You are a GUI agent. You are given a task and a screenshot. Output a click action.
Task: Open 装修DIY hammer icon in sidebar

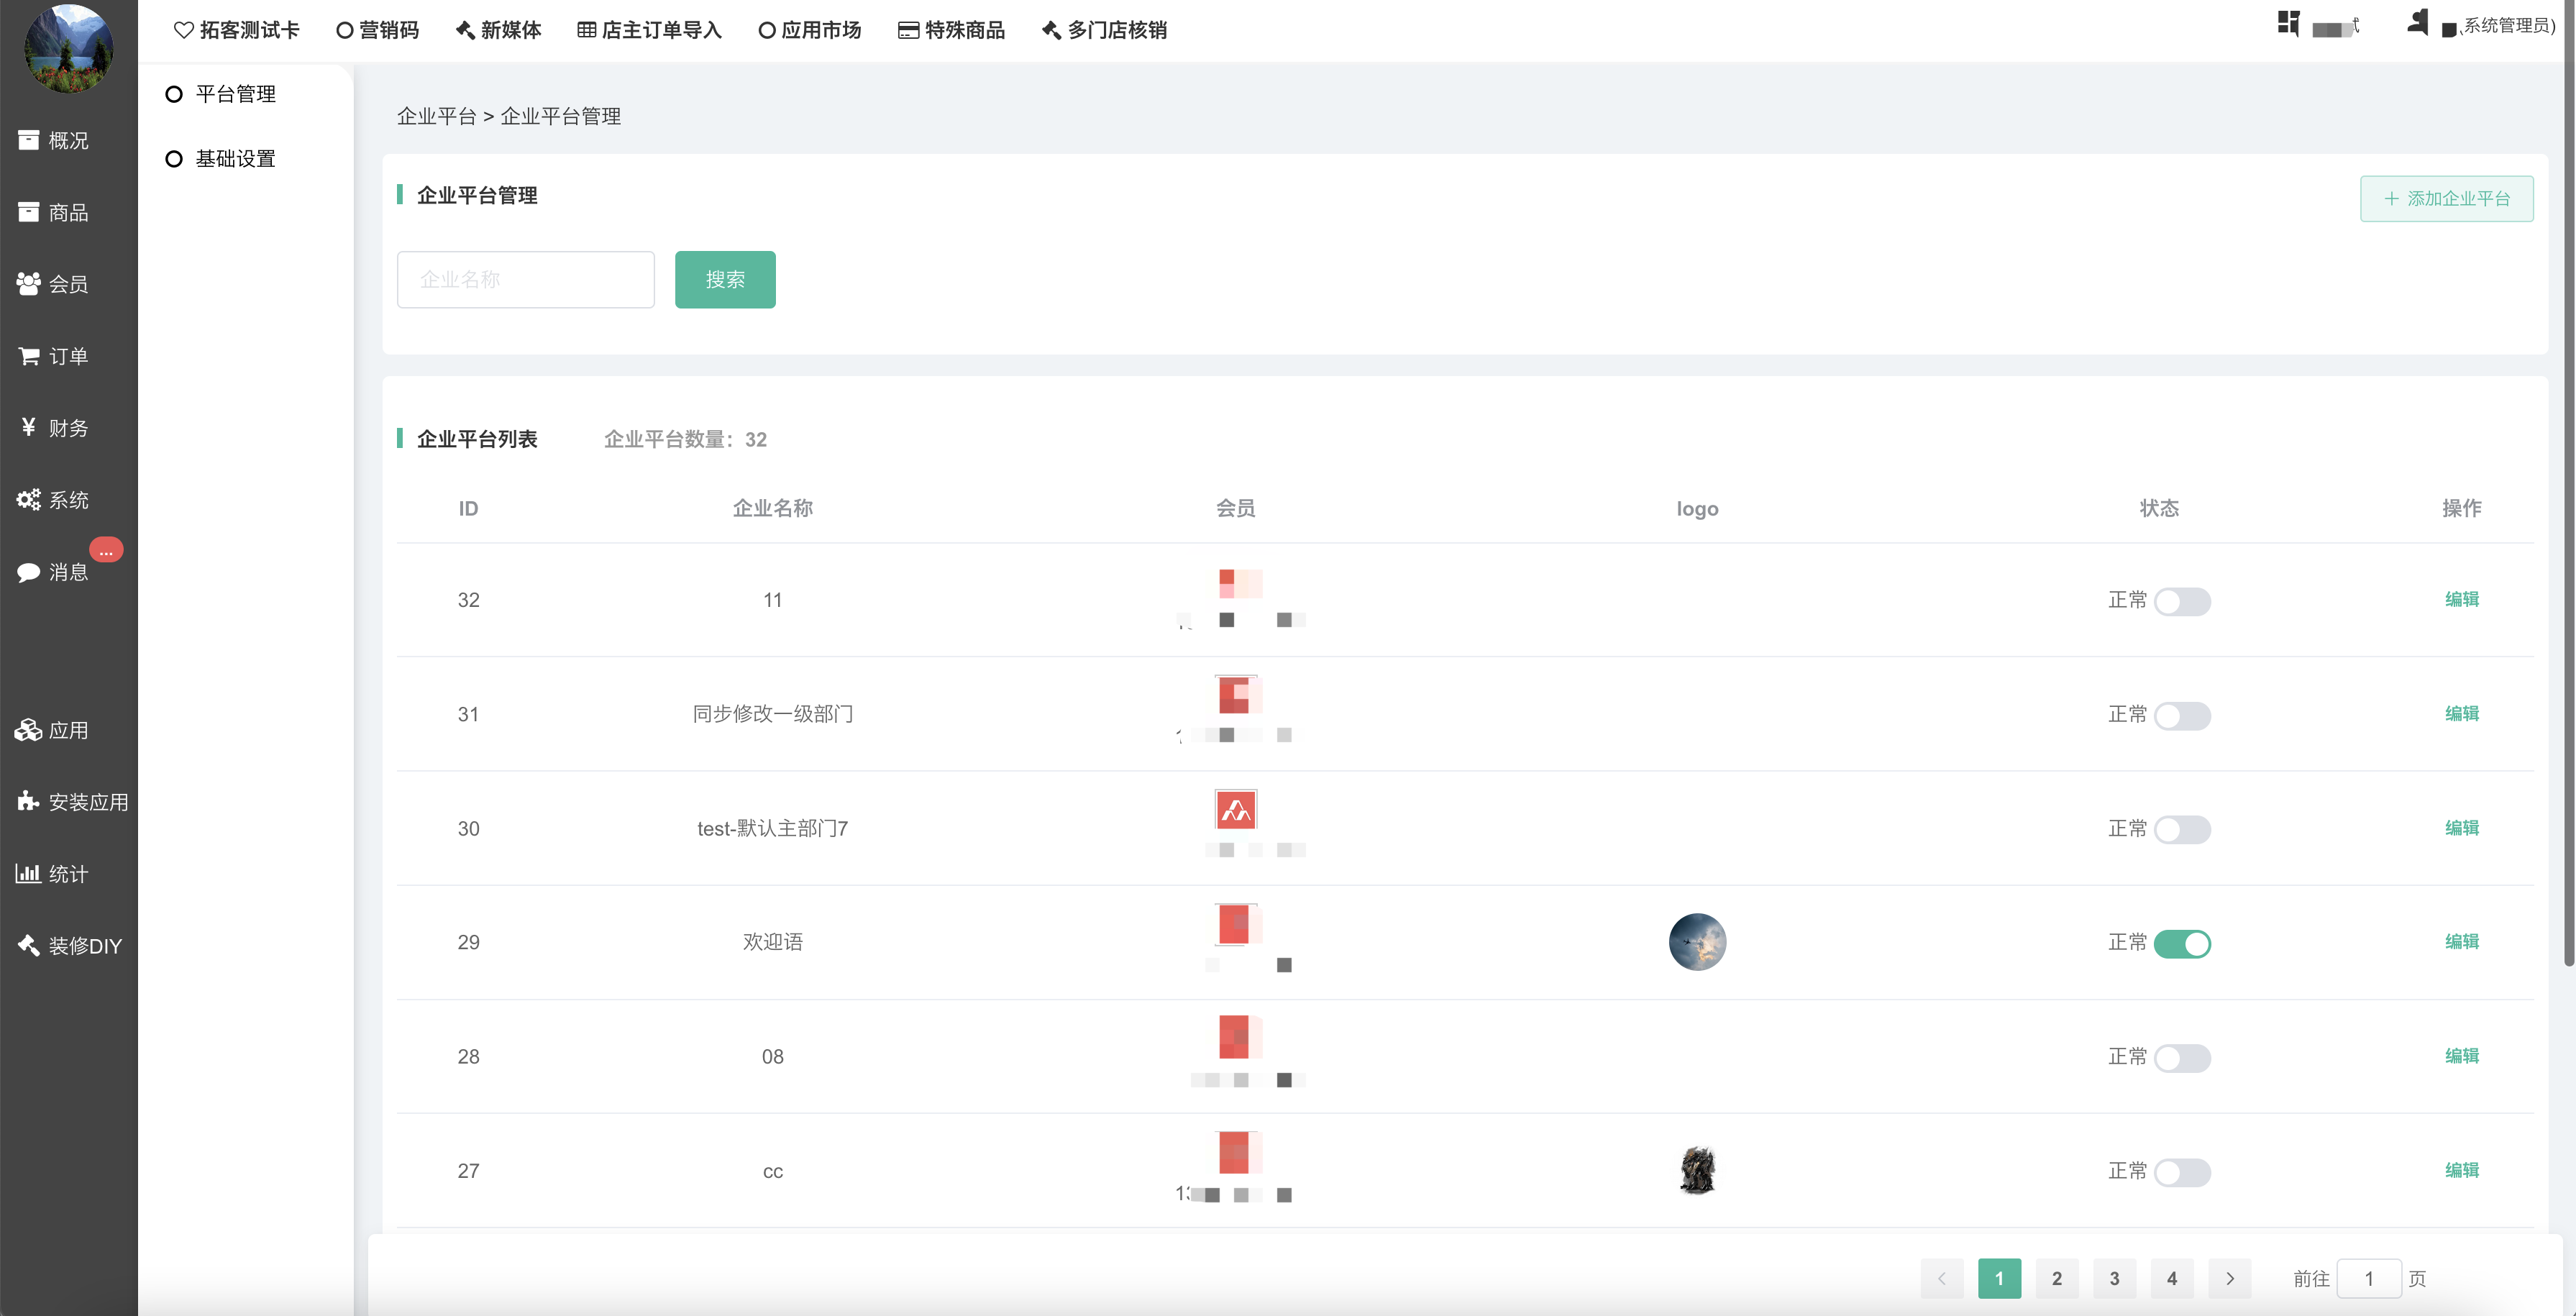tap(28, 945)
